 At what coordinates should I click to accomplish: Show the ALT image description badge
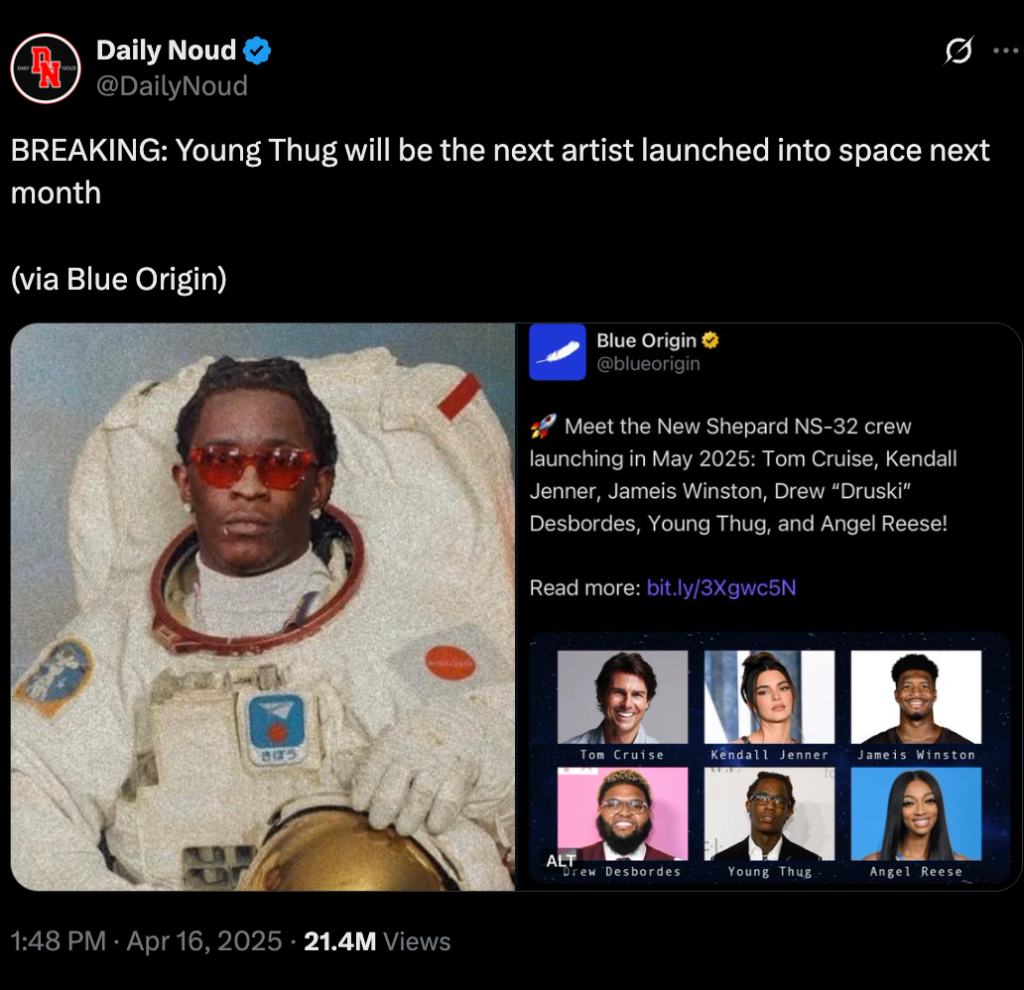561,860
